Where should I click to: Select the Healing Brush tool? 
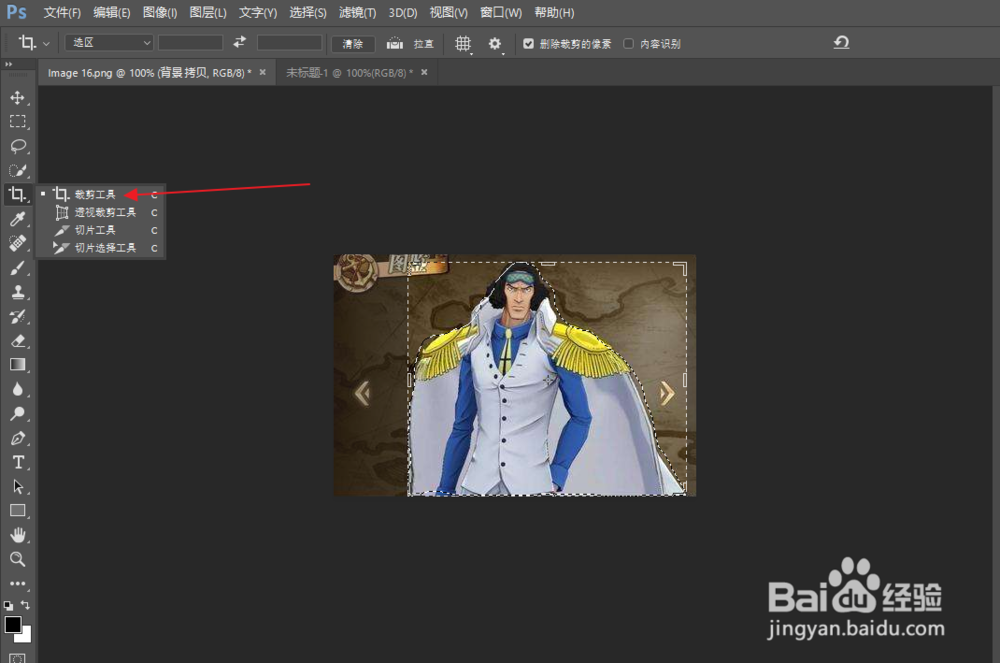[17, 244]
